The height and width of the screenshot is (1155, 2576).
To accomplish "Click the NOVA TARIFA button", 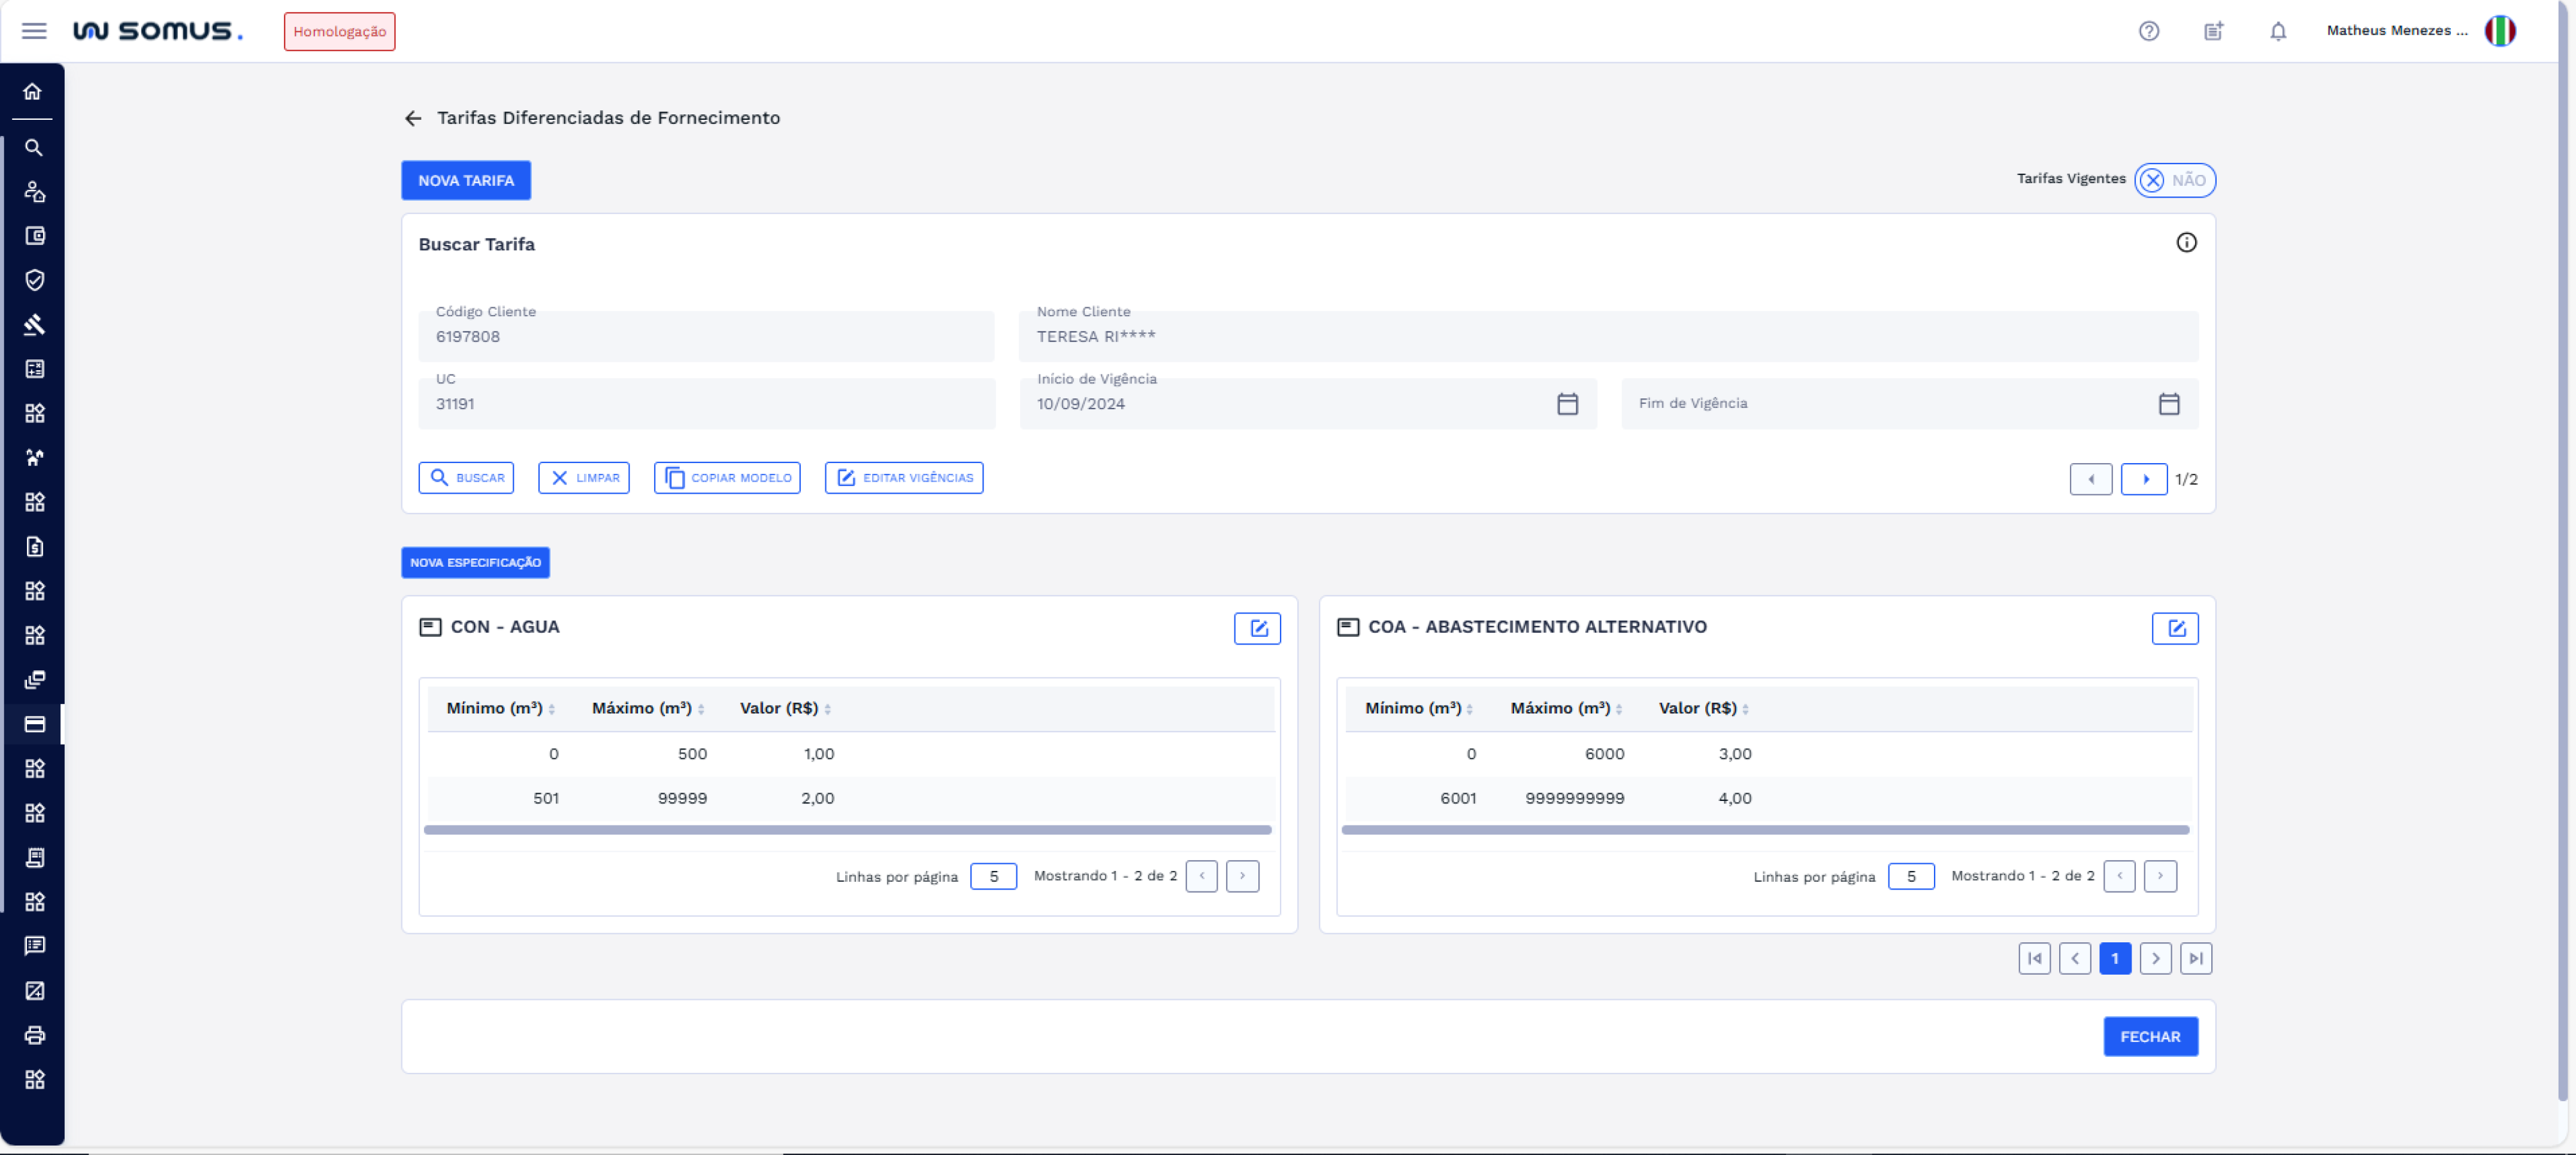I will click(466, 181).
